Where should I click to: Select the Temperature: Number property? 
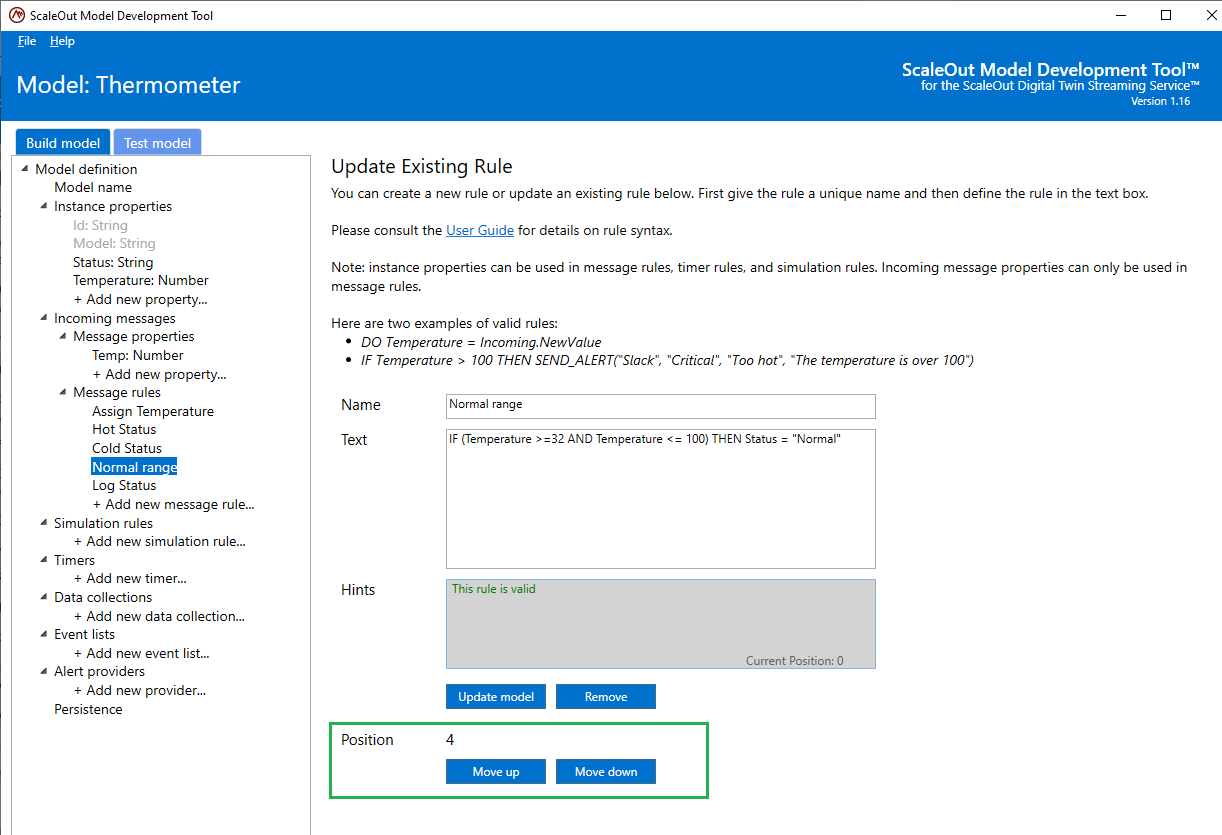(x=141, y=280)
